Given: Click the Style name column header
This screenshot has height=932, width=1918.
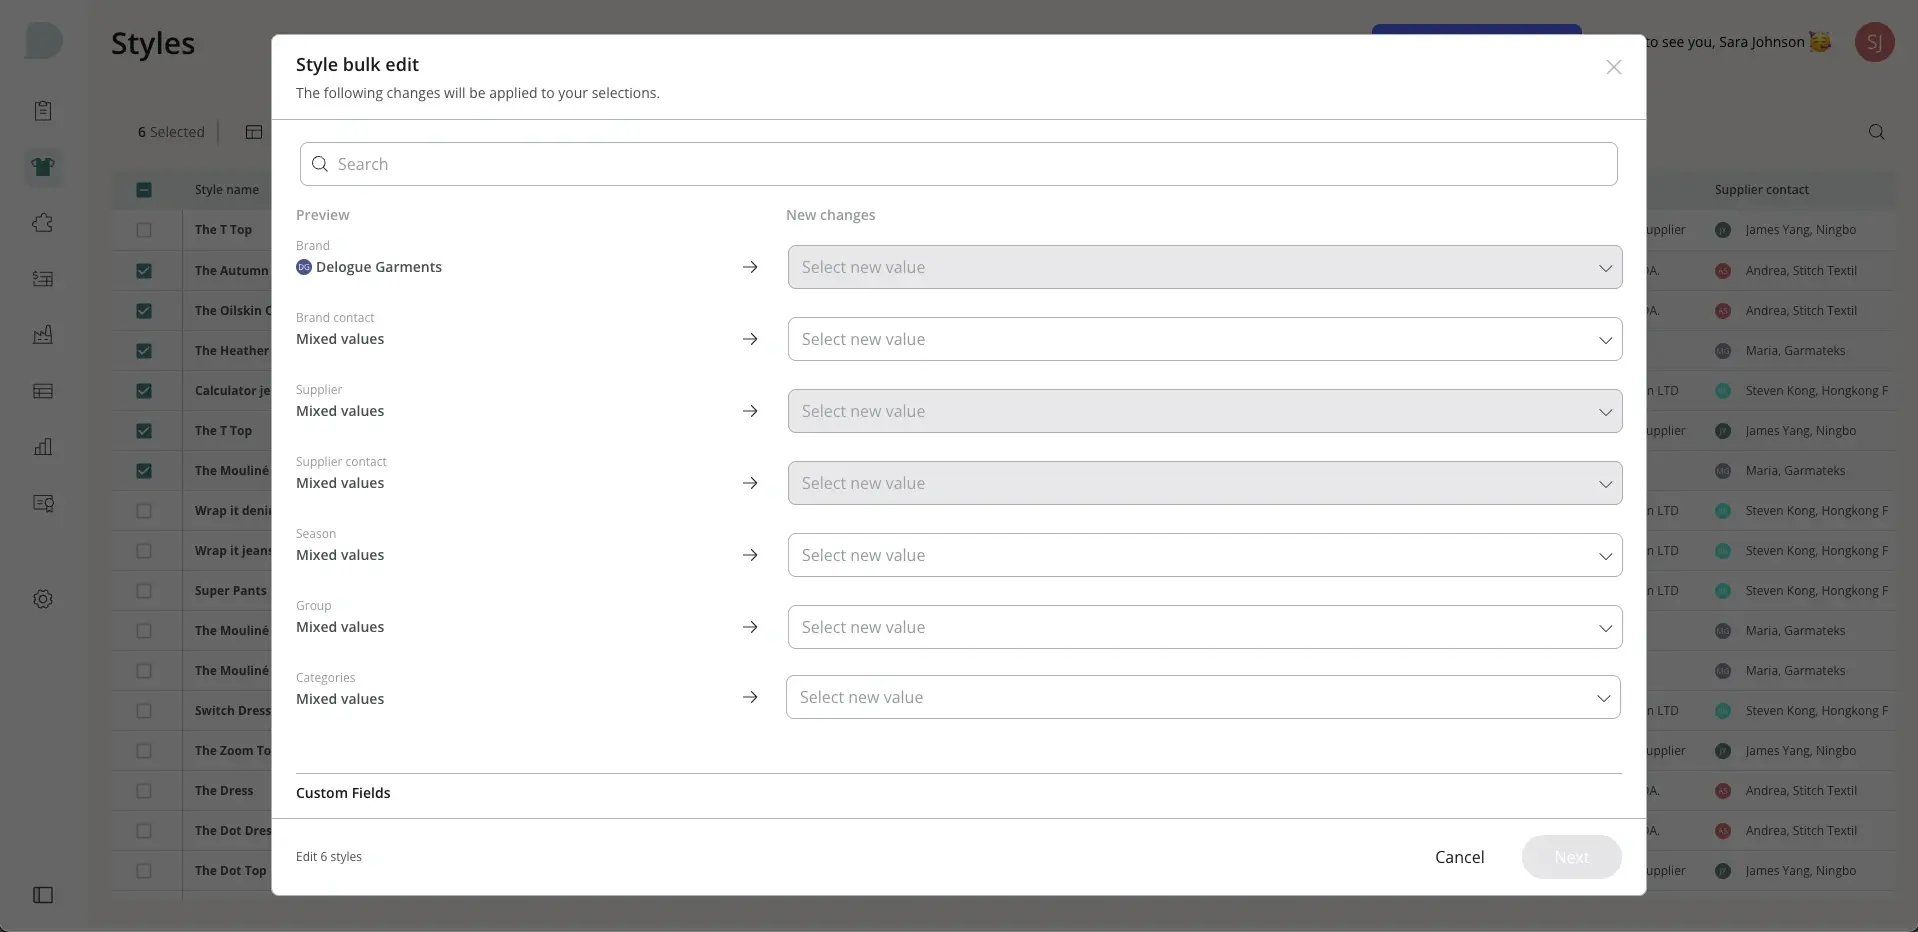Looking at the screenshot, I should (227, 190).
